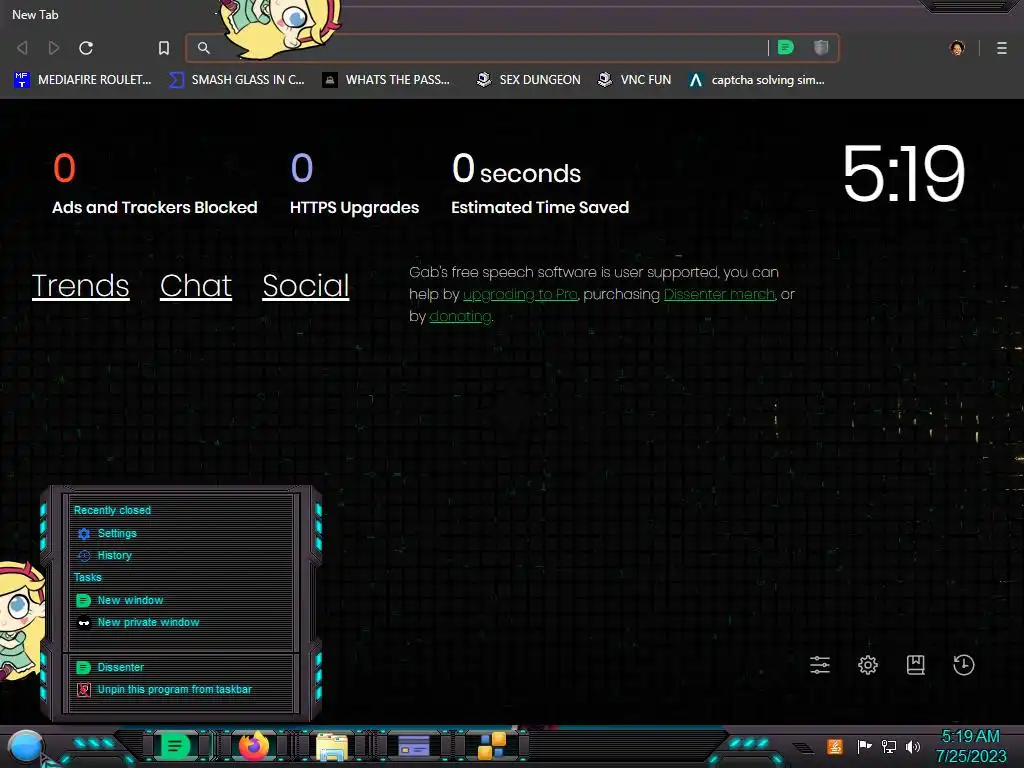The image size is (1024, 768).
Task: Open the Start orb button
Action: pos(26,747)
